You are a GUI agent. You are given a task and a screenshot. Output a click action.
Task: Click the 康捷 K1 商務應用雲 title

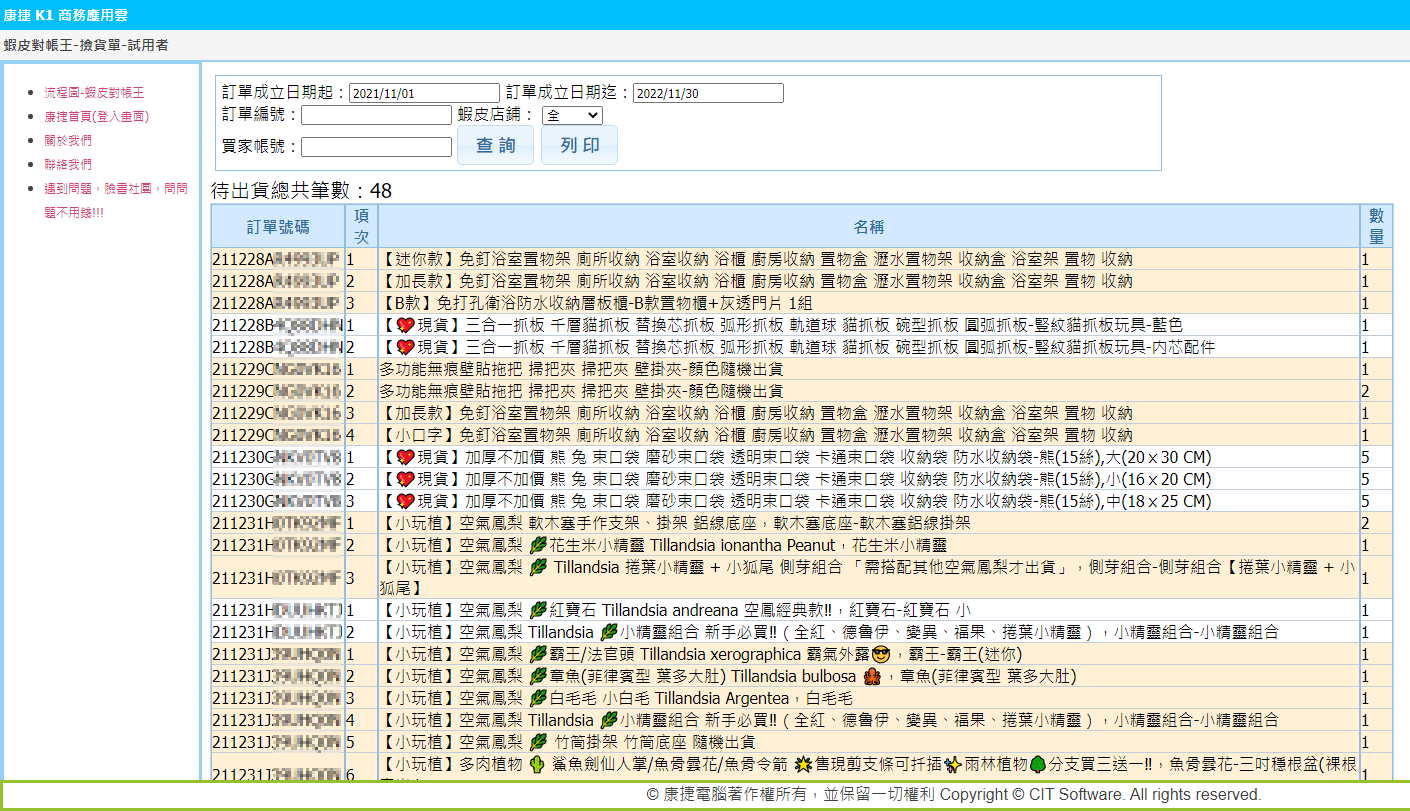coord(65,16)
